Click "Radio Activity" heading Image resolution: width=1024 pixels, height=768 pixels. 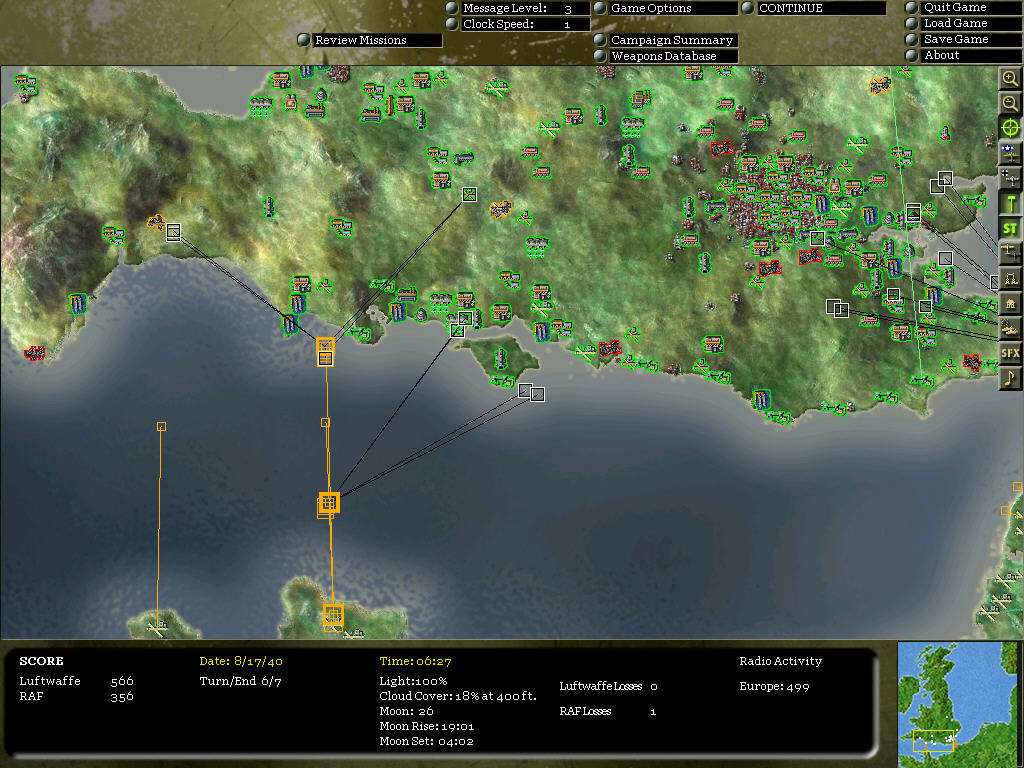point(780,661)
